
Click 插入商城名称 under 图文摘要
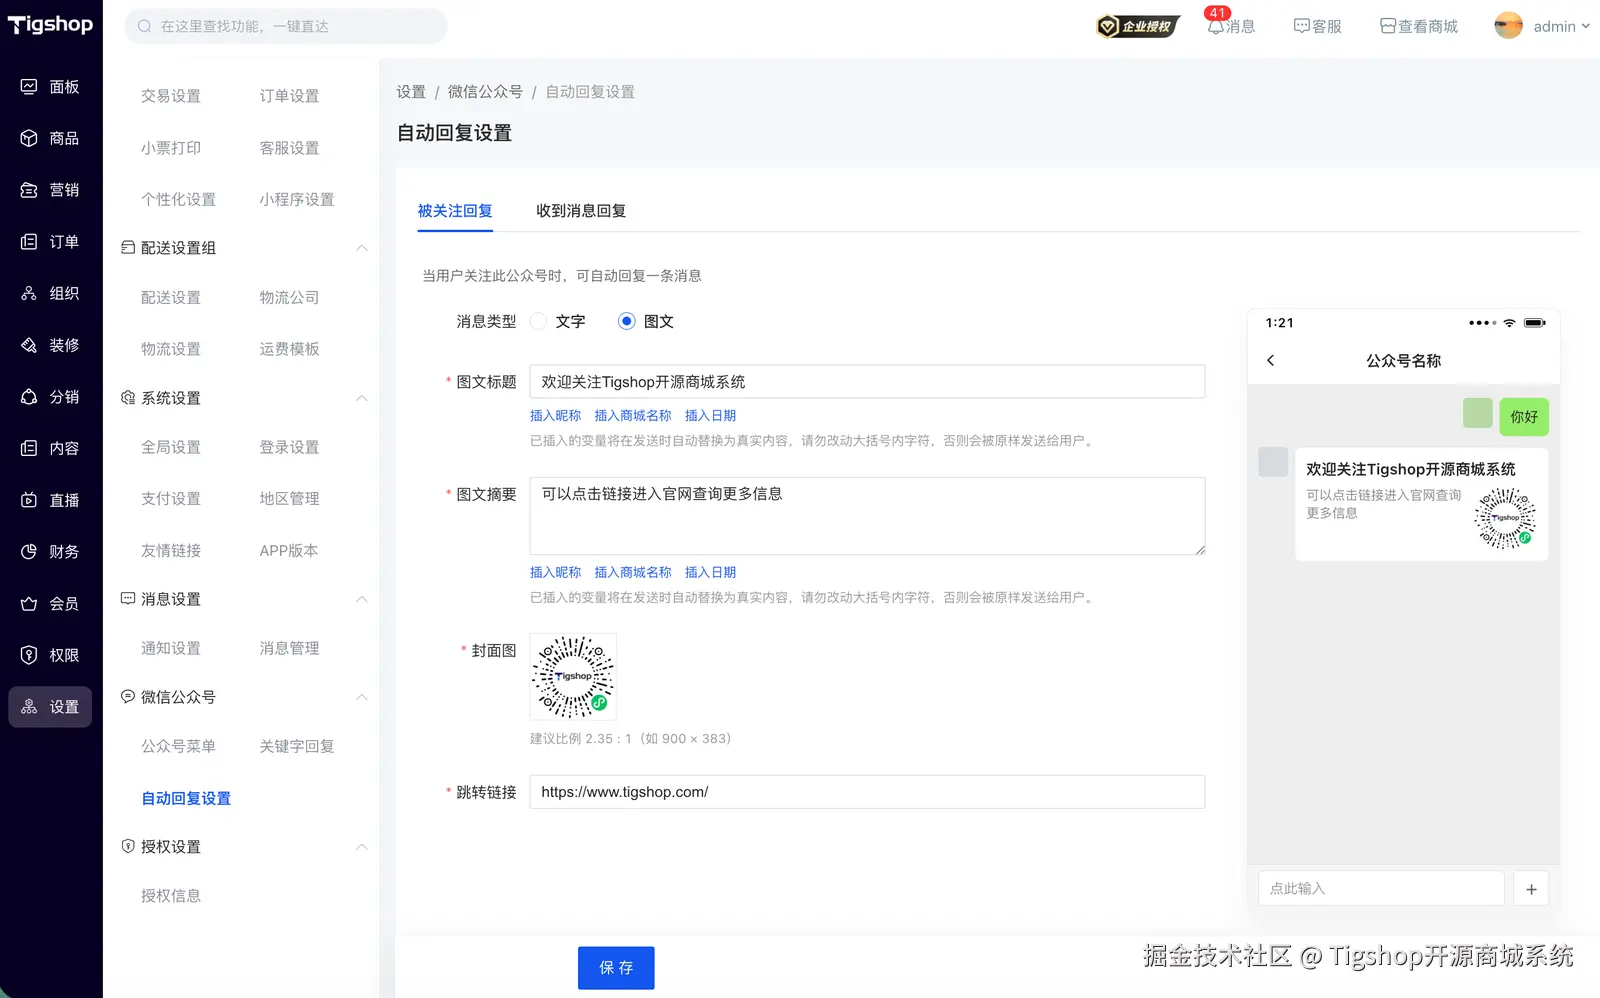point(633,573)
